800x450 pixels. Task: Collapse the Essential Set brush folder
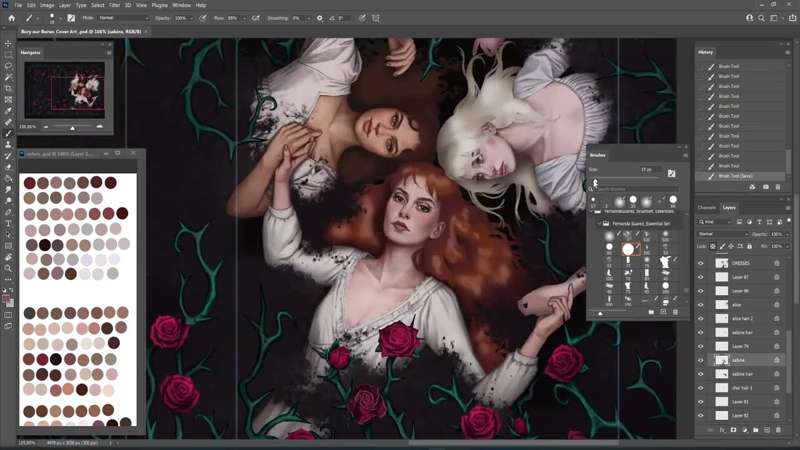coord(599,223)
